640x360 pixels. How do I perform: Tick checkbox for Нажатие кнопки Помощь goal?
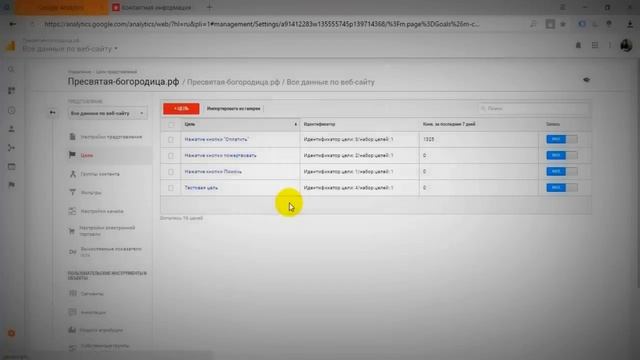tap(171, 172)
